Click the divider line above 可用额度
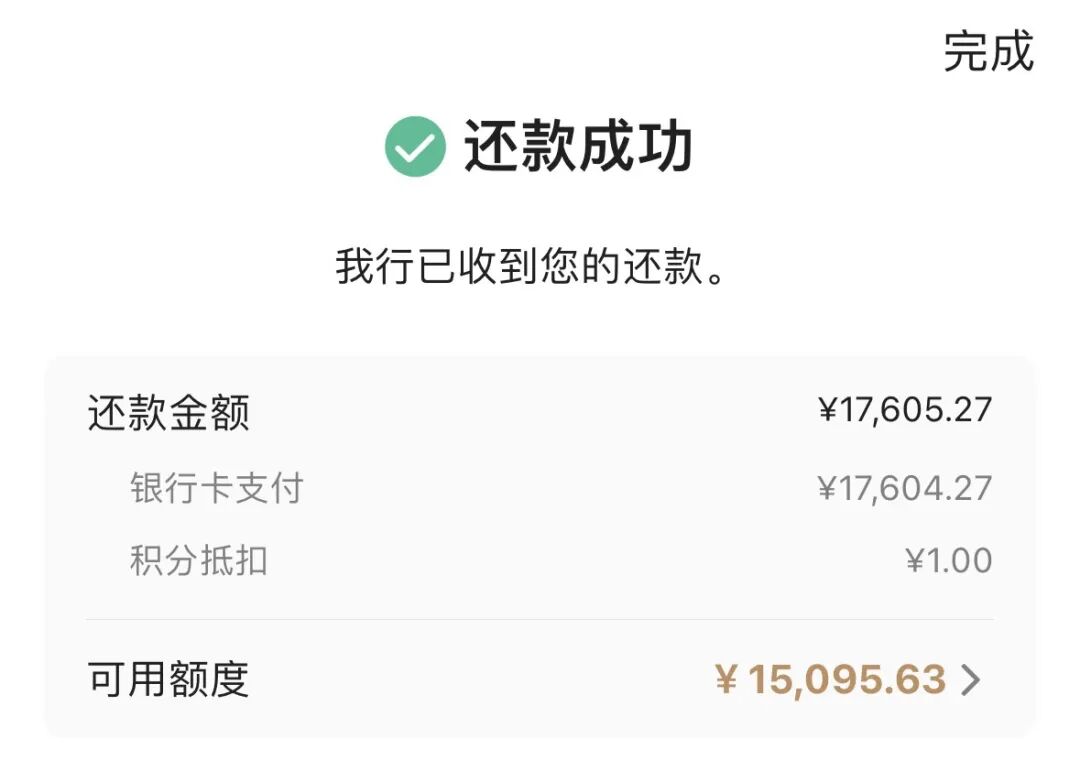 (540, 620)
